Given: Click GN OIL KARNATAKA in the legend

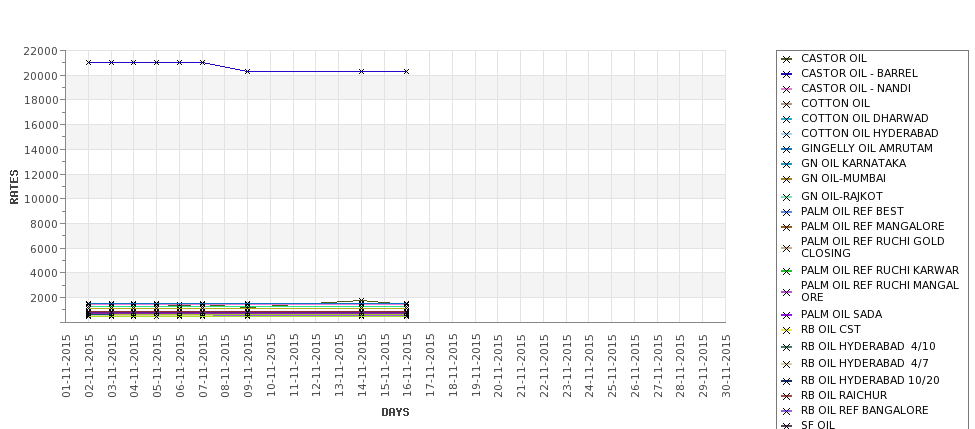Looking at the screenshot, I should (x=853, y=163).
